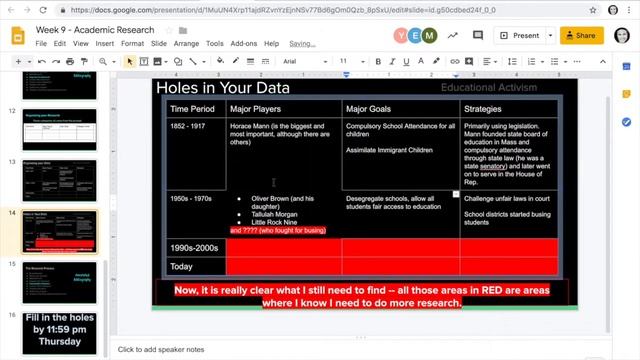Expand the bulleted list style dropdown

[x=565, y=62]
